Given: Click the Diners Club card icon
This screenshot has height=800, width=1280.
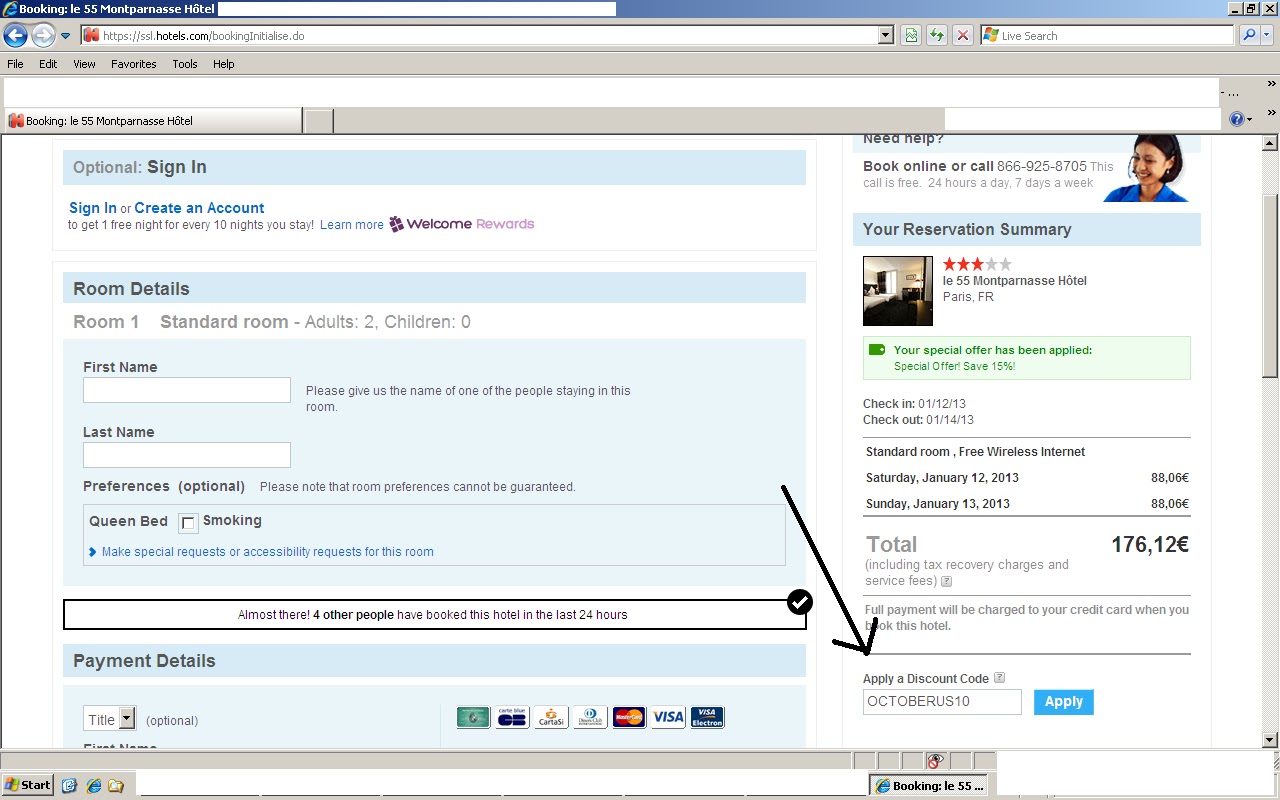Looking at the screenshot, I should point(590,717).
